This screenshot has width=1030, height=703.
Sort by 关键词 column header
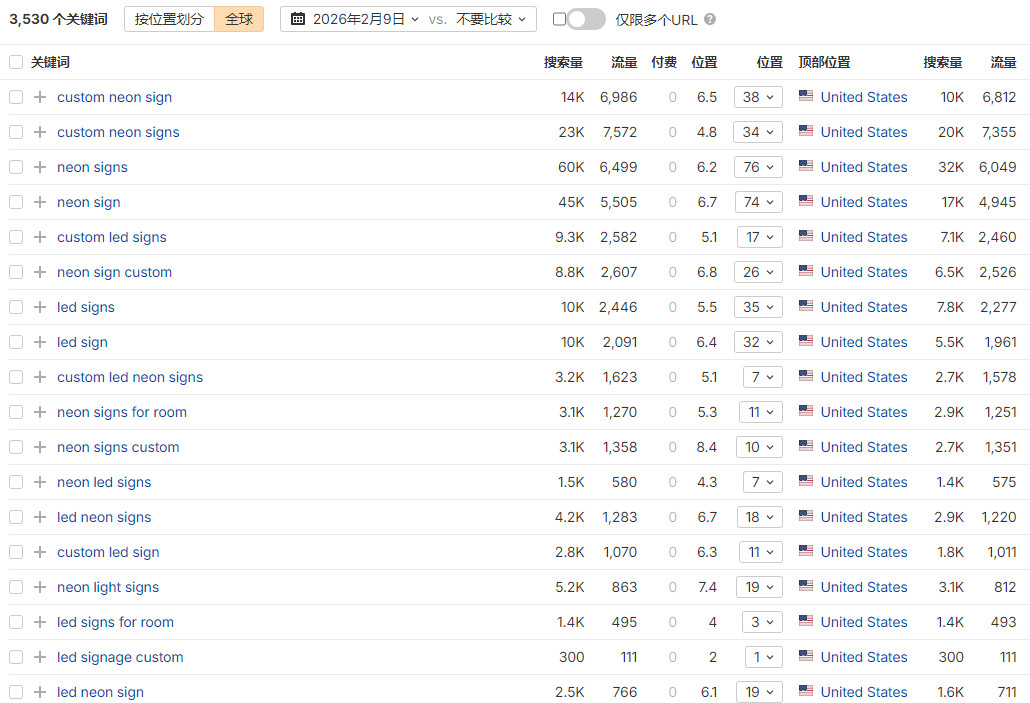50,62
